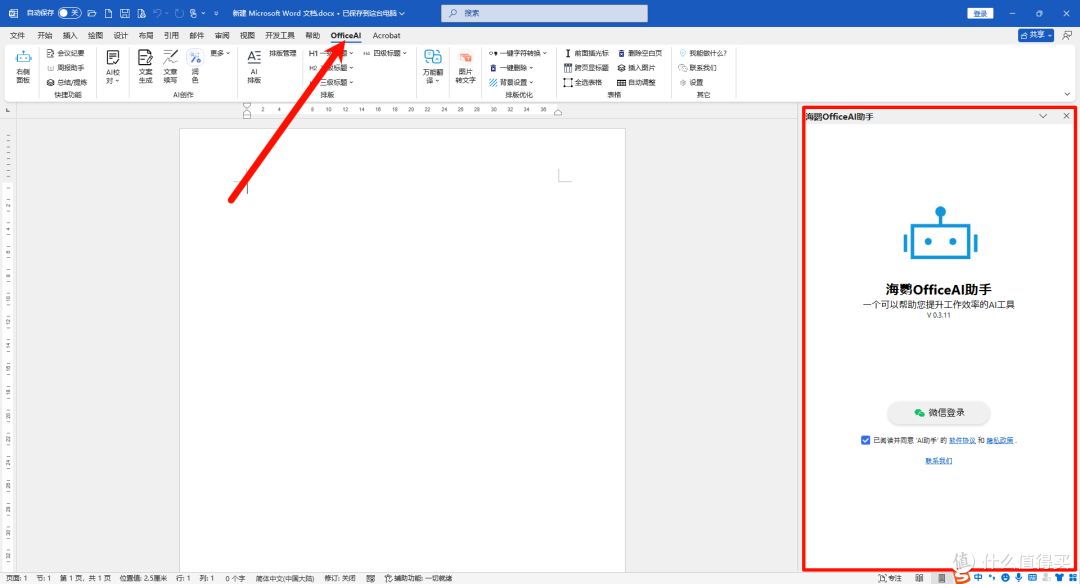Screen dimensions: 1080x584
Task: Click 联系我们 in the ribbon
Action: click(698, 67)
